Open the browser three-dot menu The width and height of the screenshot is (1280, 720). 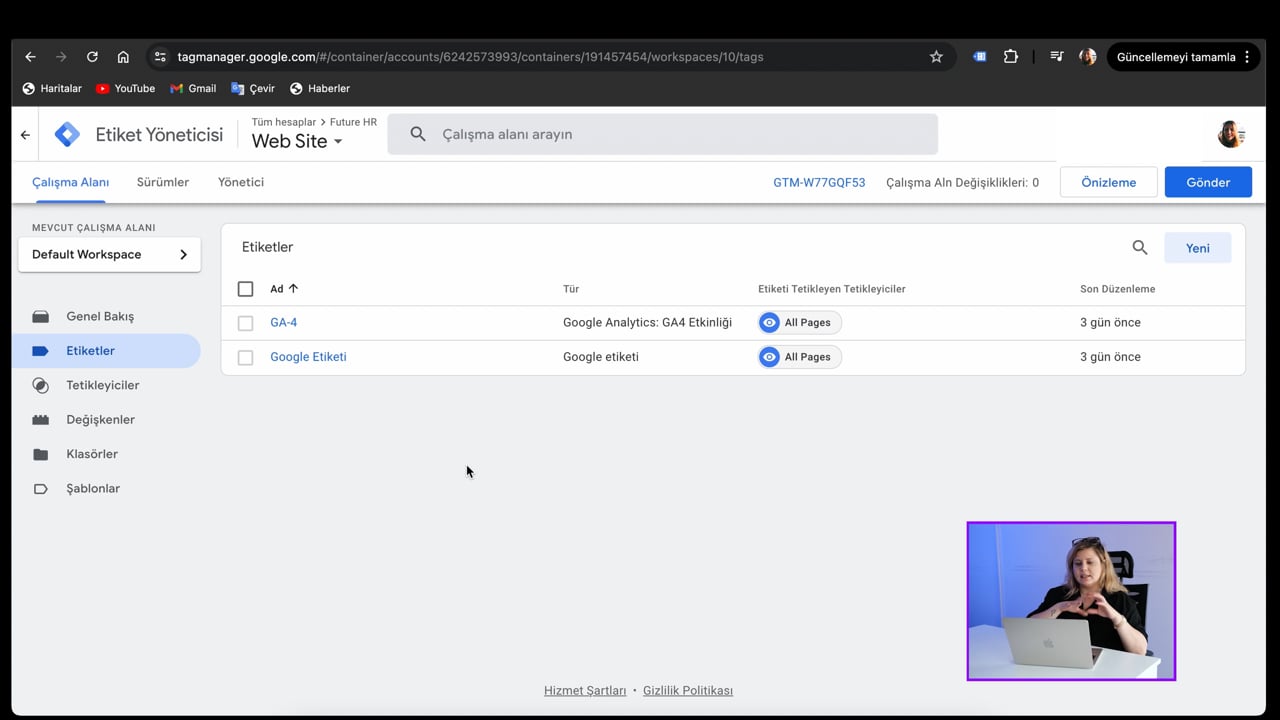tap(1247, 57)
